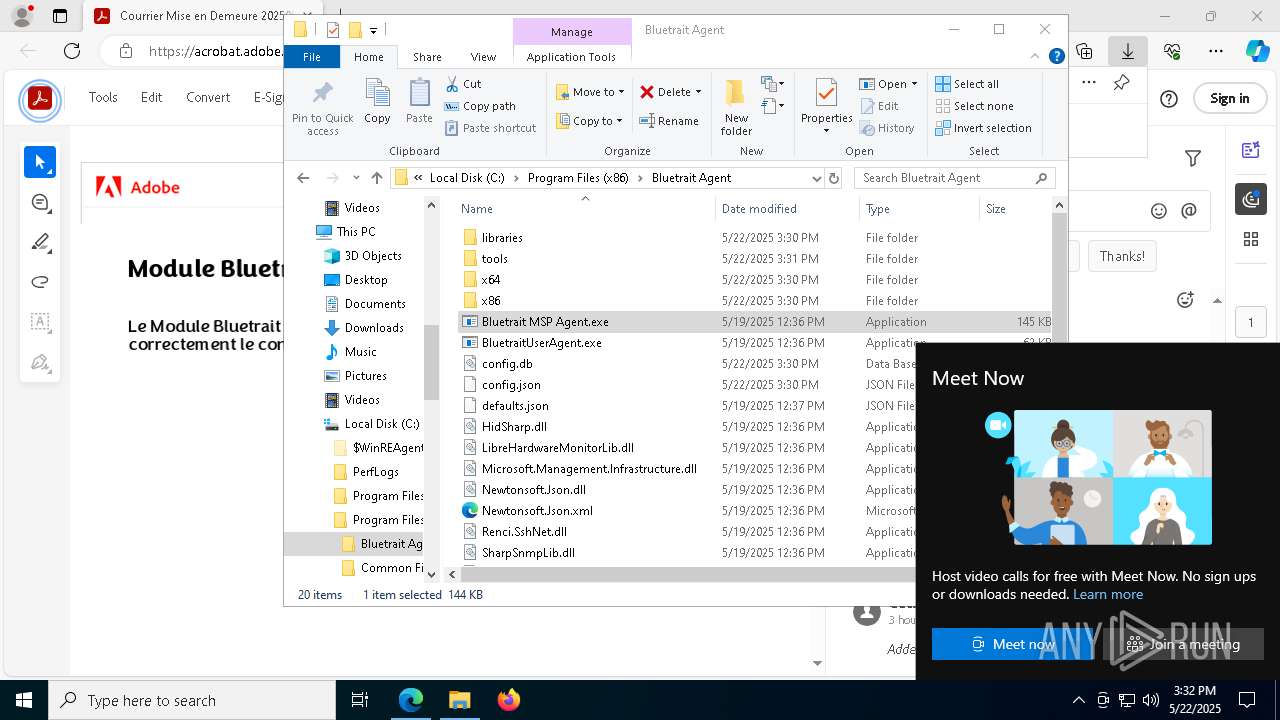Open recent locations dropdown arrow
This screenshot has width=1280, height=720.
356,178
